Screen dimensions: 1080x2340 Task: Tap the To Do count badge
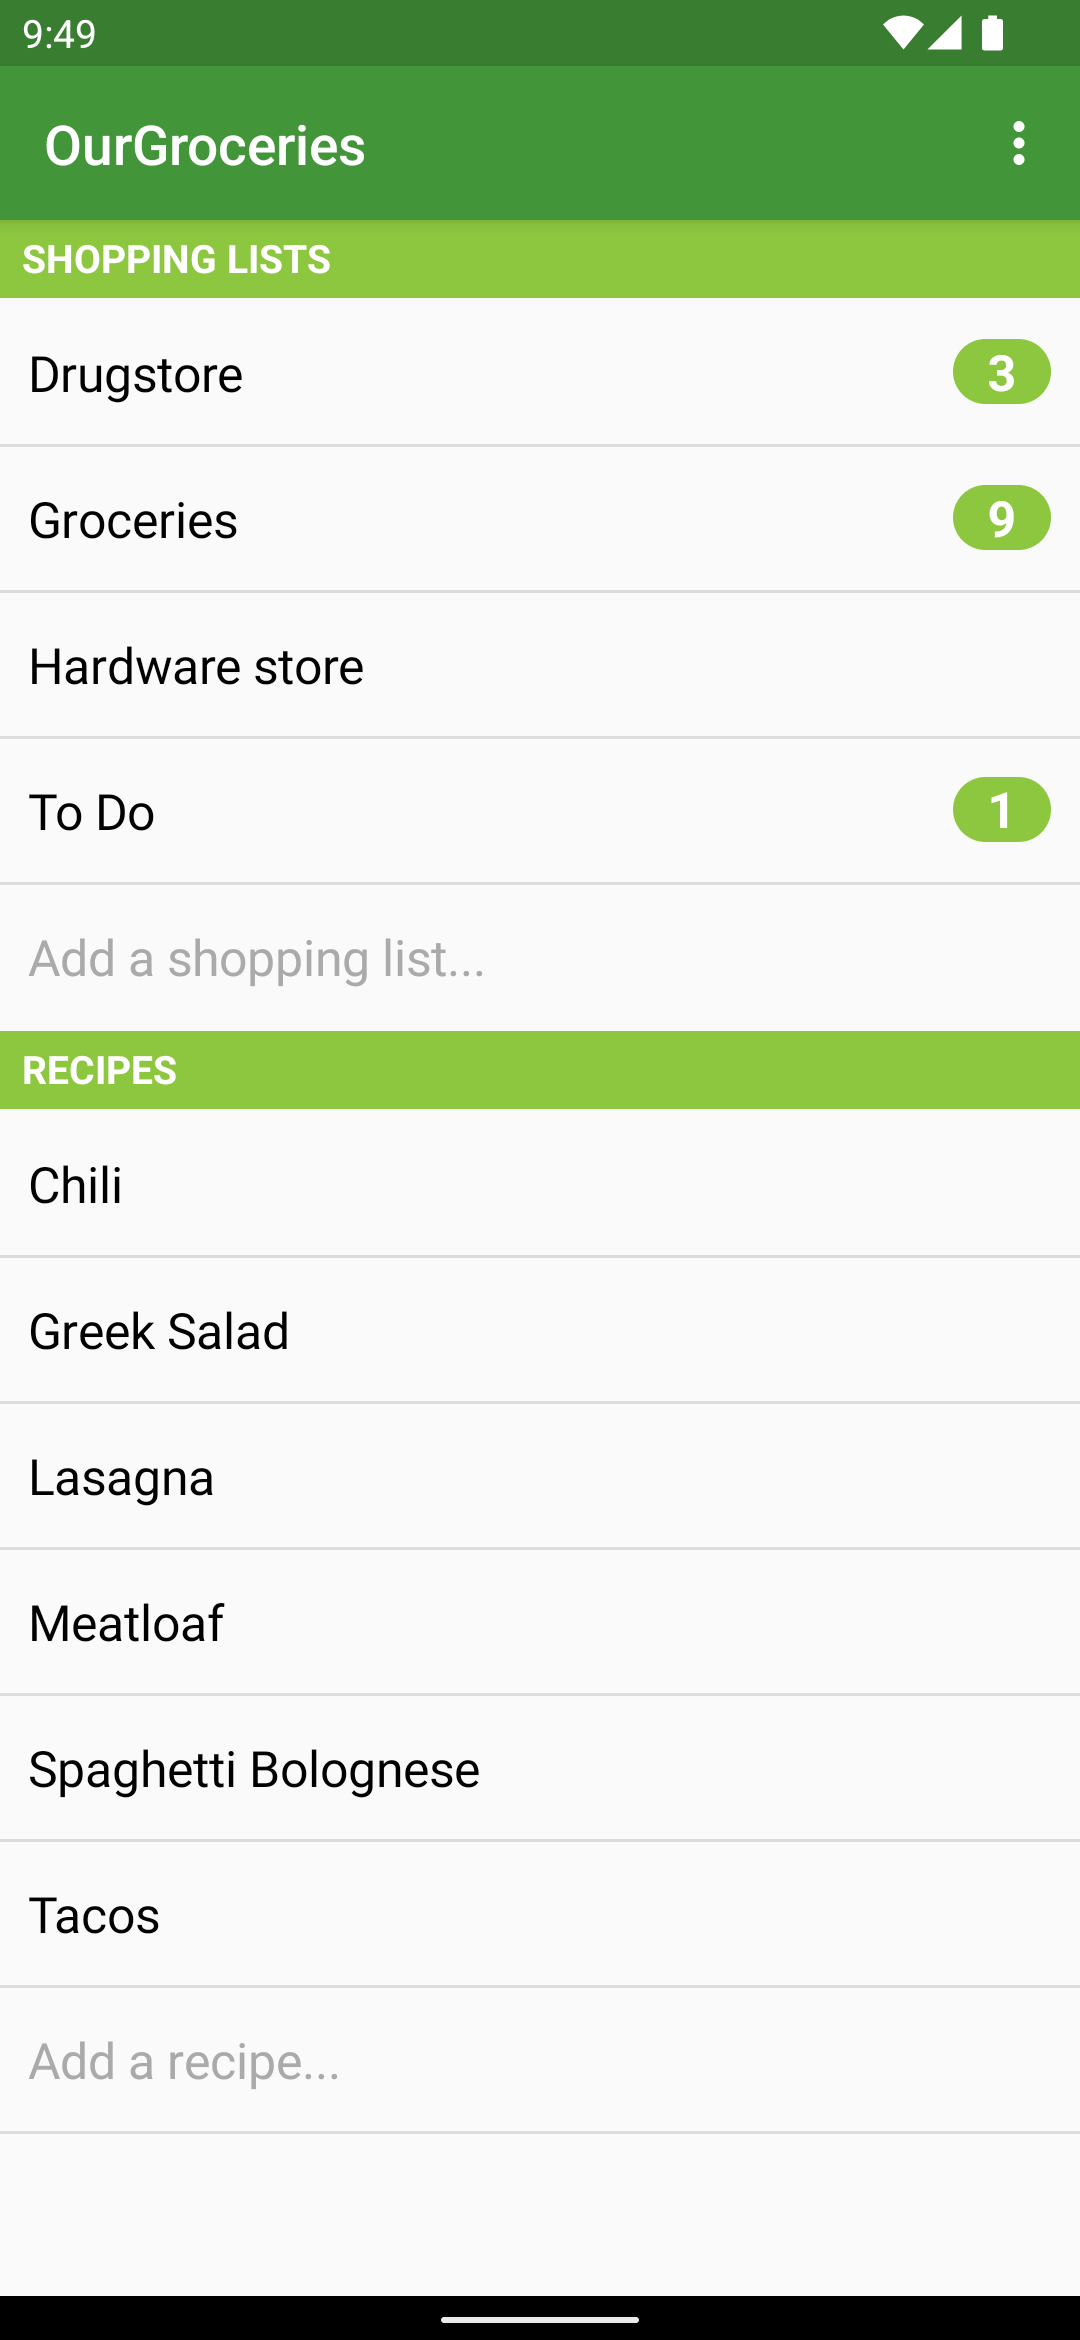tap(1001, 810)
